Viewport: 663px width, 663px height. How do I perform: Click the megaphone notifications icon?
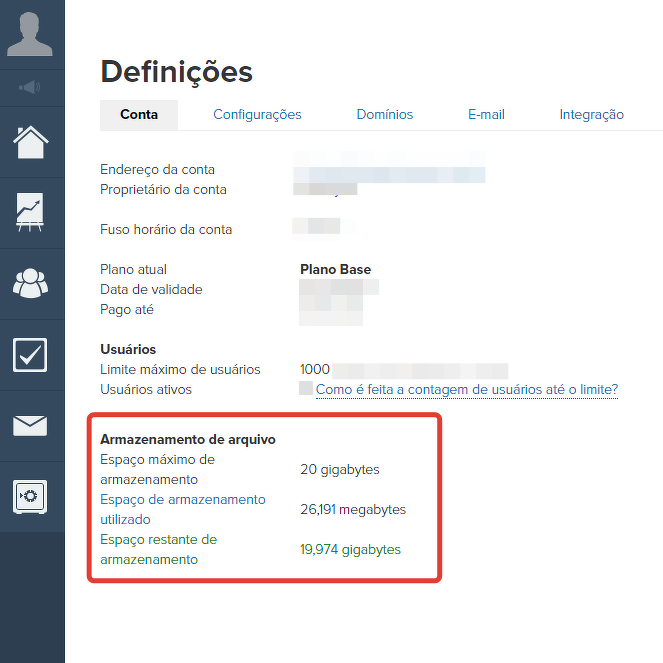30,87
